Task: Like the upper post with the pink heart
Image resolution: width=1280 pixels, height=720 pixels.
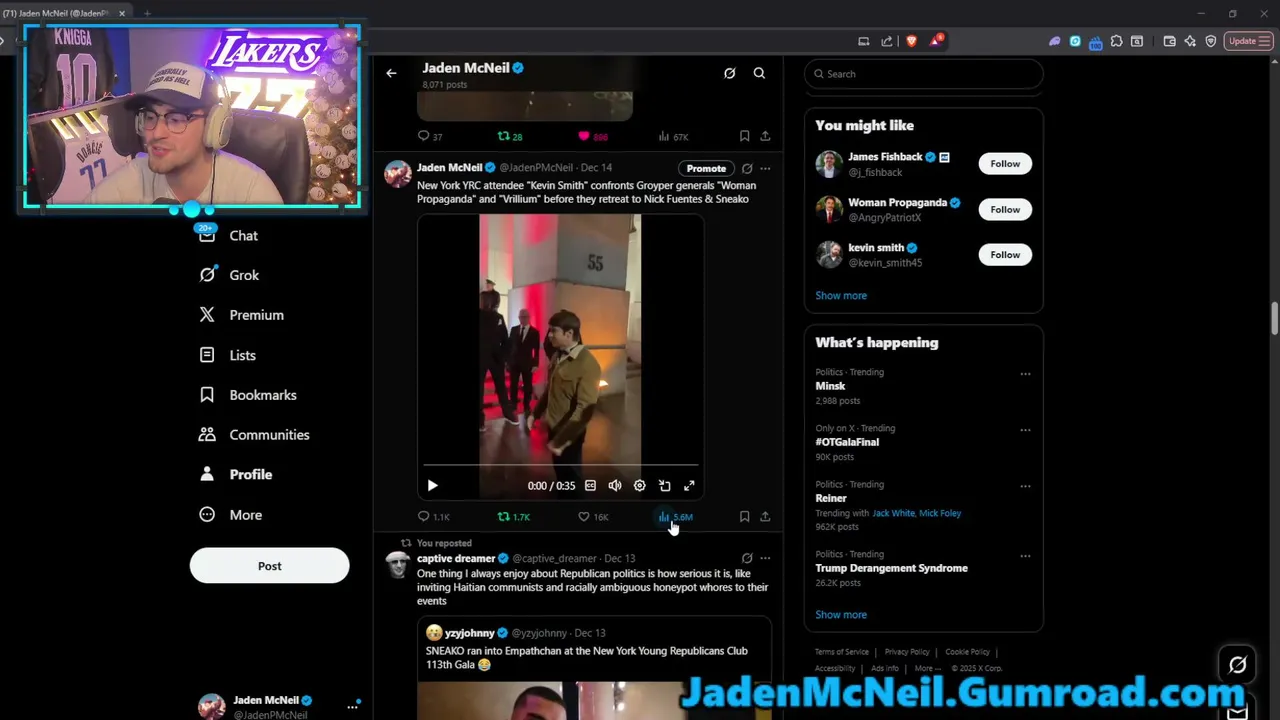Action: point(593,136)
